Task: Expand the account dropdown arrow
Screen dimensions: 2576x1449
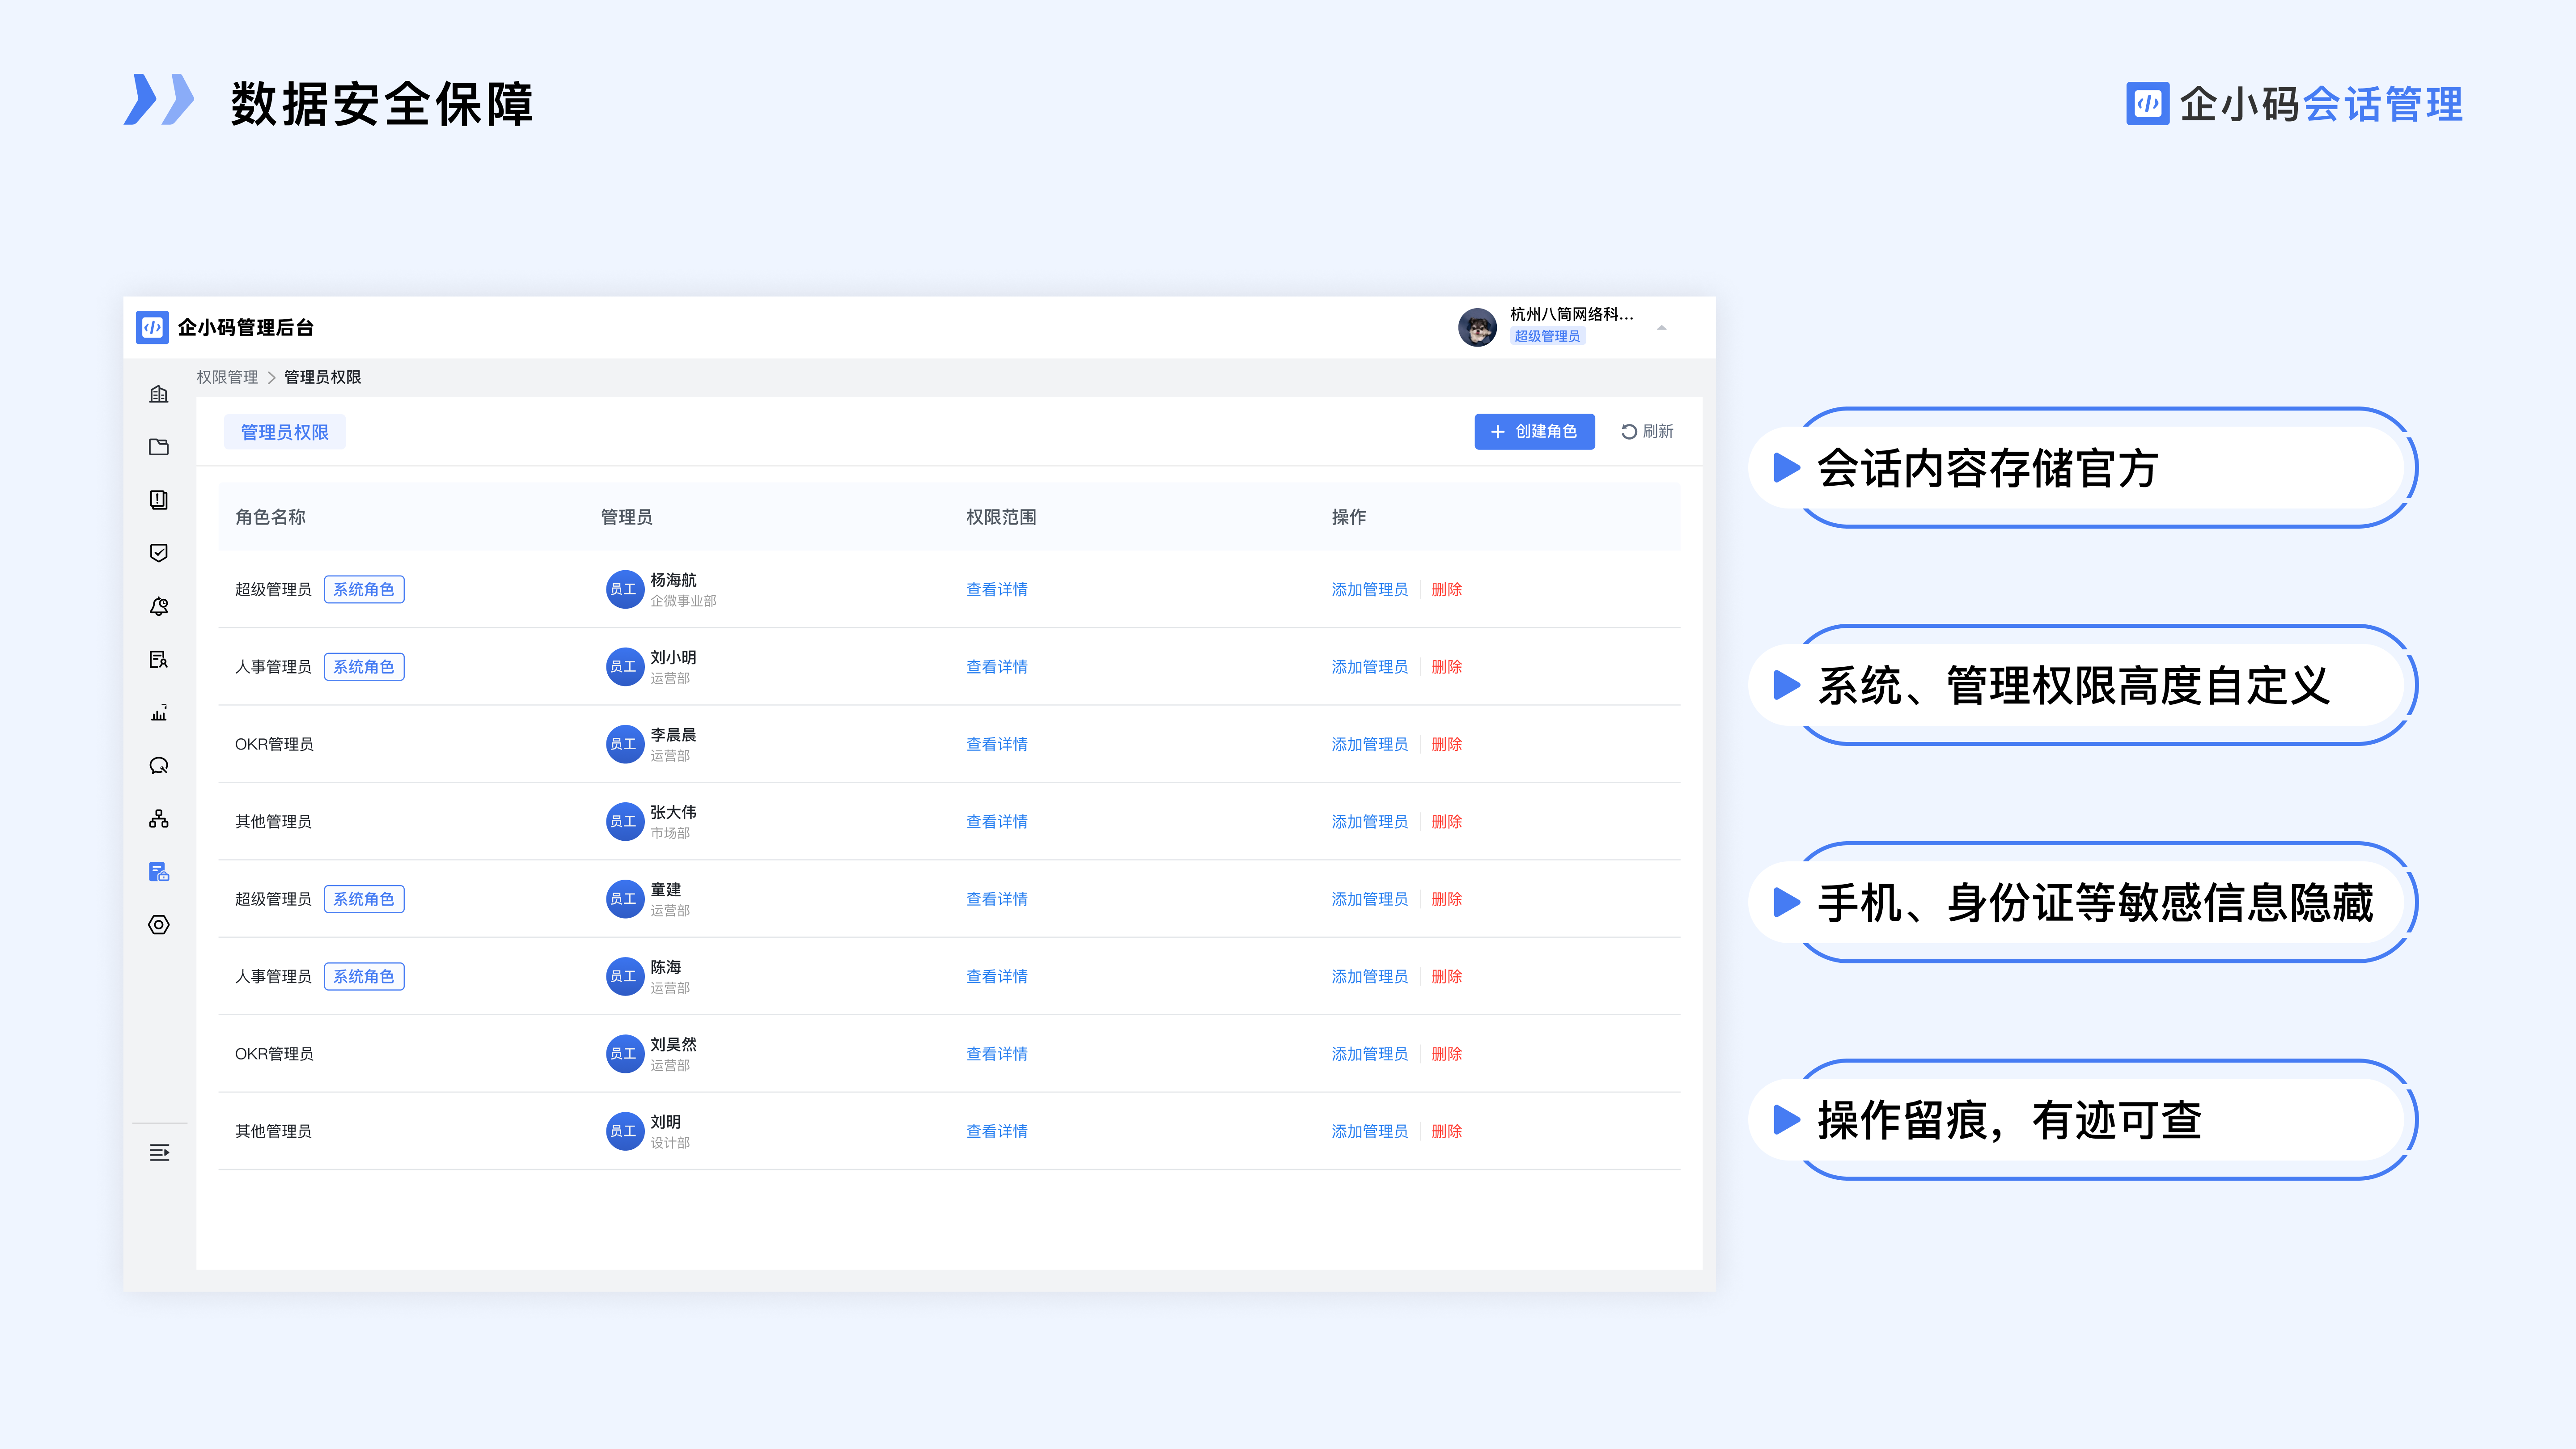Action: [1661, 327]
